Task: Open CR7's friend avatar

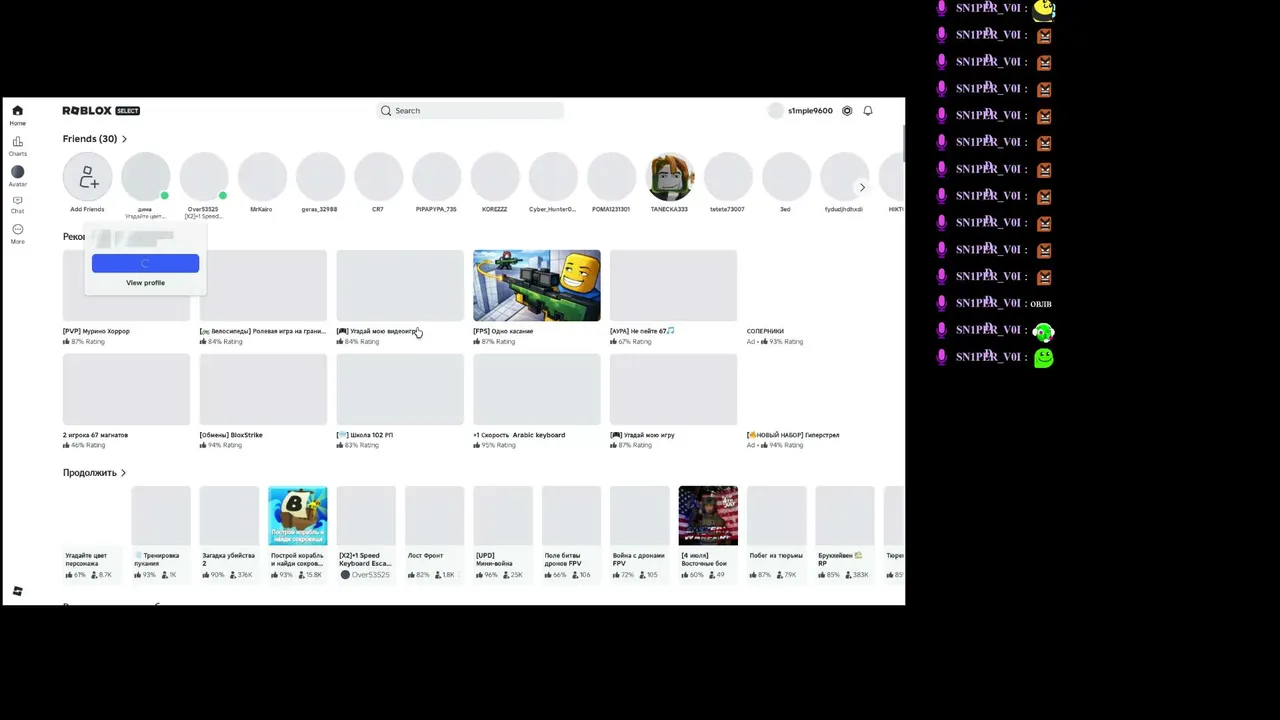Action: (x=378, y=178)
